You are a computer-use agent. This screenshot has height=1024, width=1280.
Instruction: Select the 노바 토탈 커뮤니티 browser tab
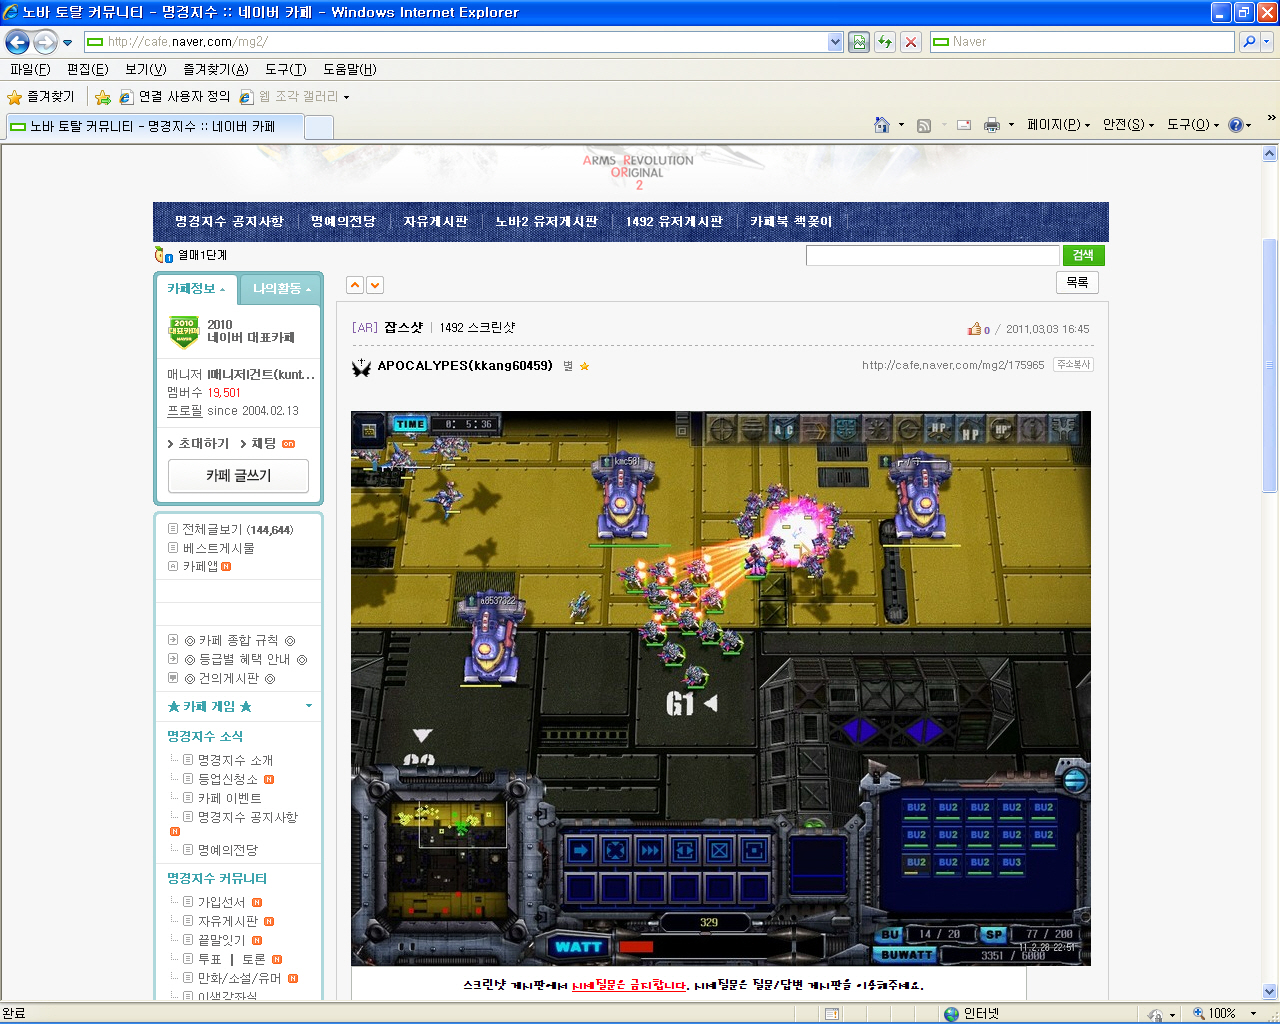[153, 126]
